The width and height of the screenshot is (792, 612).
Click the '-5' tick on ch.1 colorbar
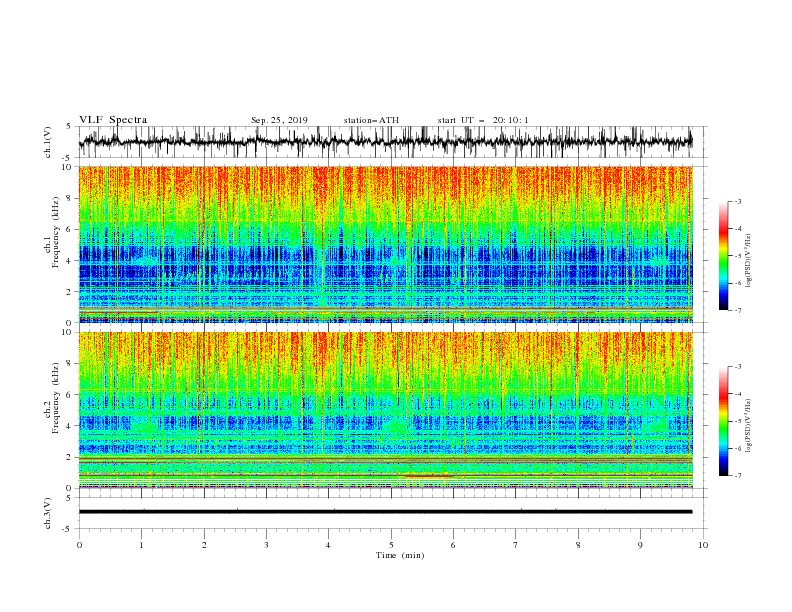click(738, 256)
